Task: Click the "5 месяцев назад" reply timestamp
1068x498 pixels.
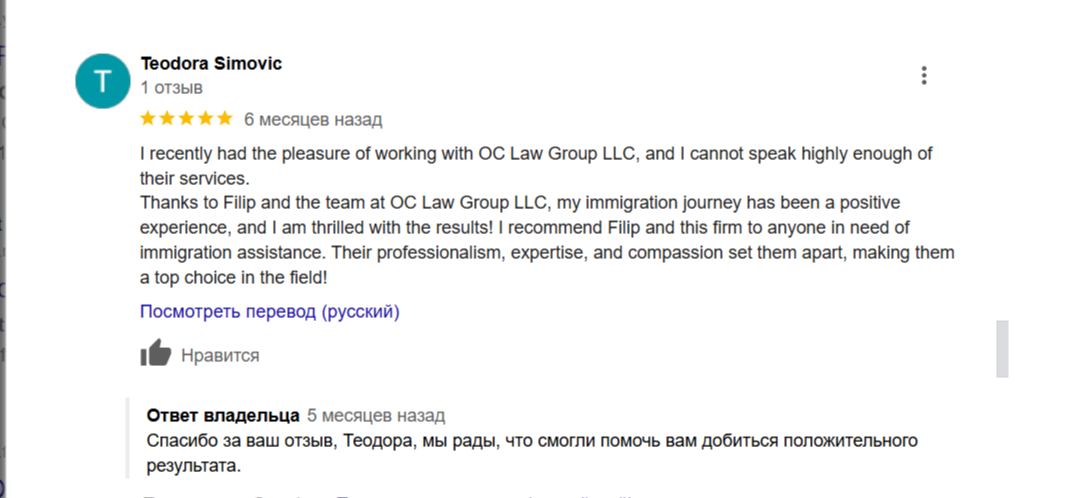Action: click(x=376, y=415)
